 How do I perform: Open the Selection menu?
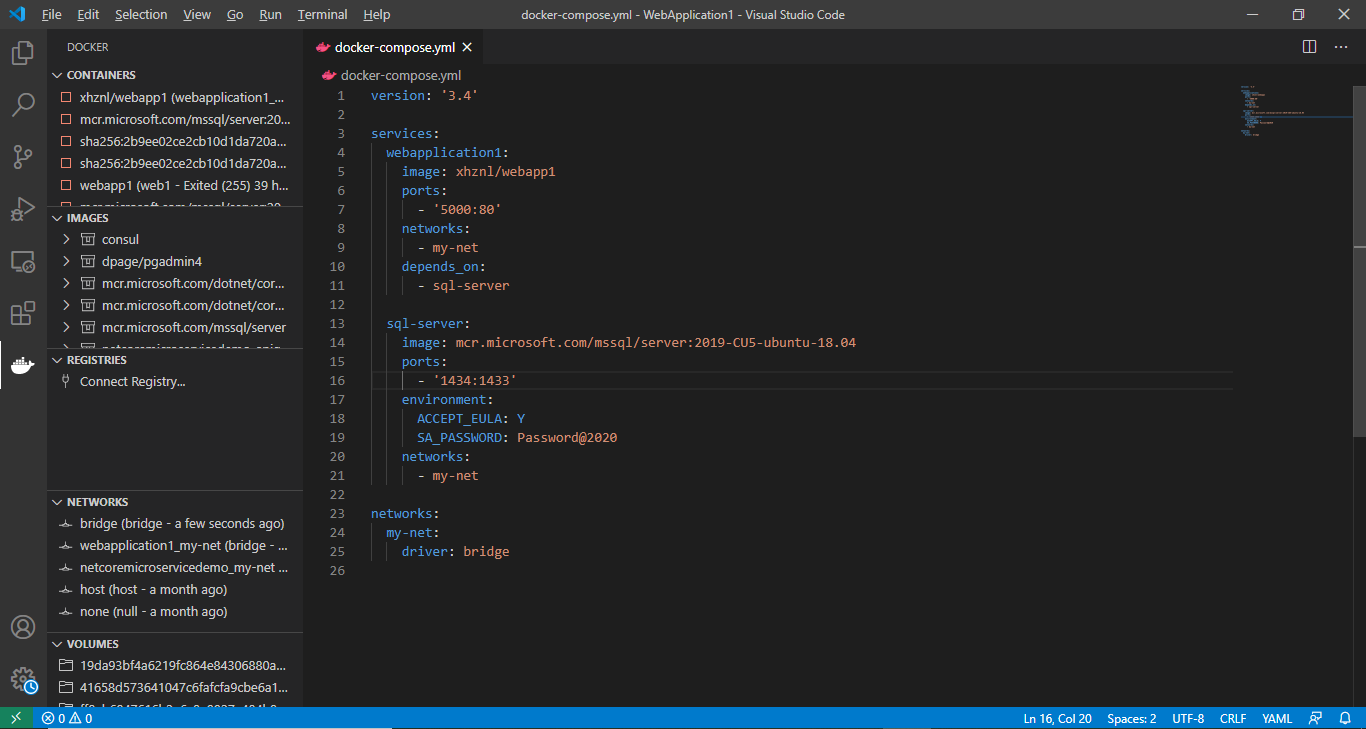coord(141,15)
